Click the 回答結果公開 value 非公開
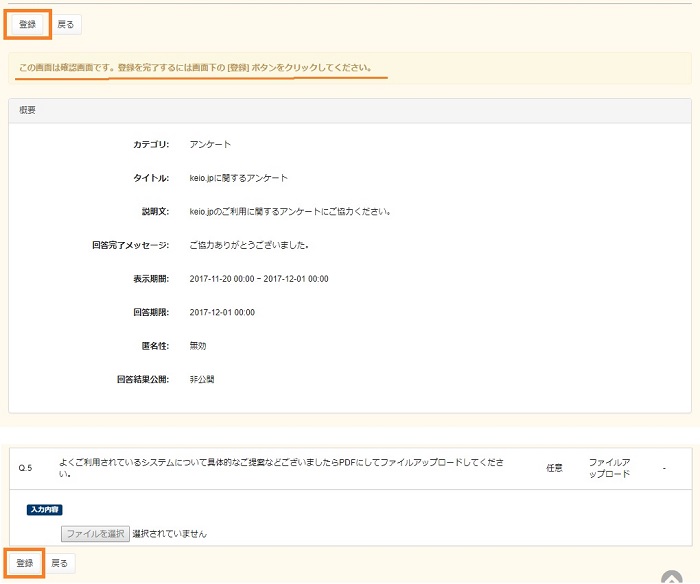This screenshot has height=584, width=700. click(202, 380)
